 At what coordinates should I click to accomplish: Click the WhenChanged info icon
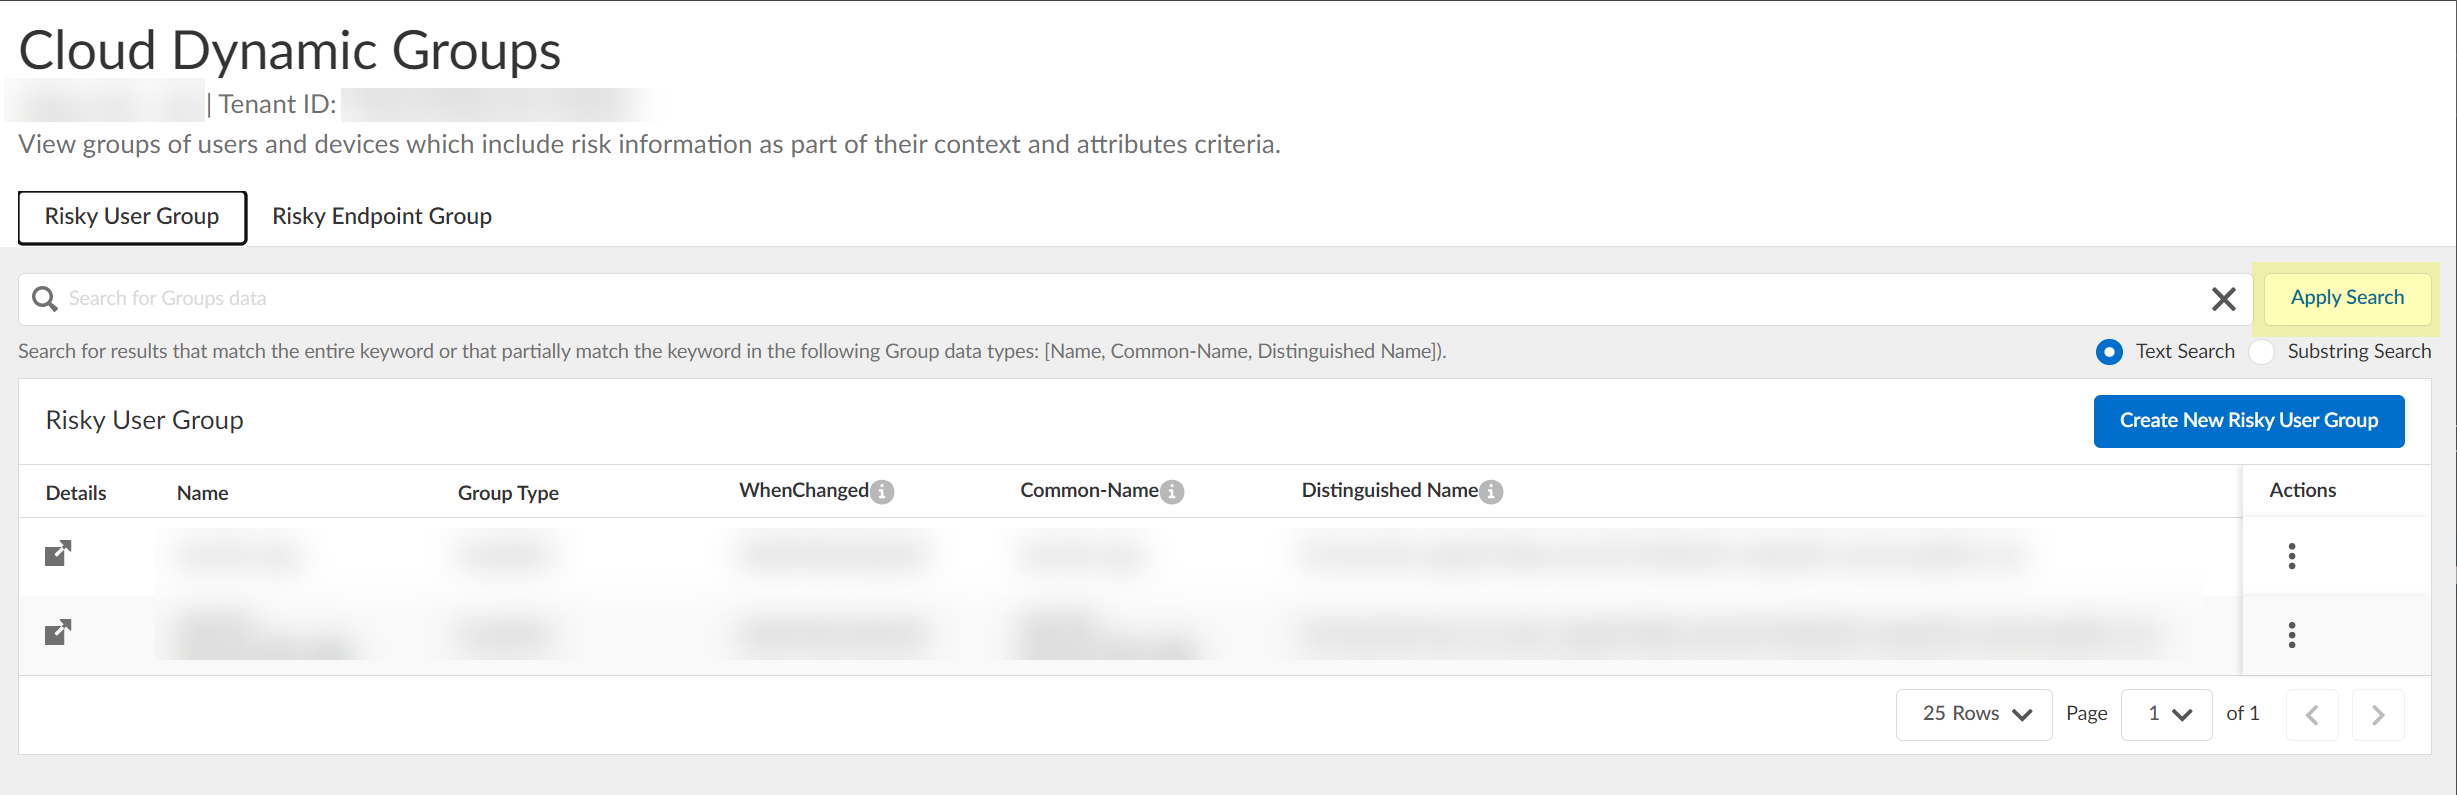pos(882,492)
